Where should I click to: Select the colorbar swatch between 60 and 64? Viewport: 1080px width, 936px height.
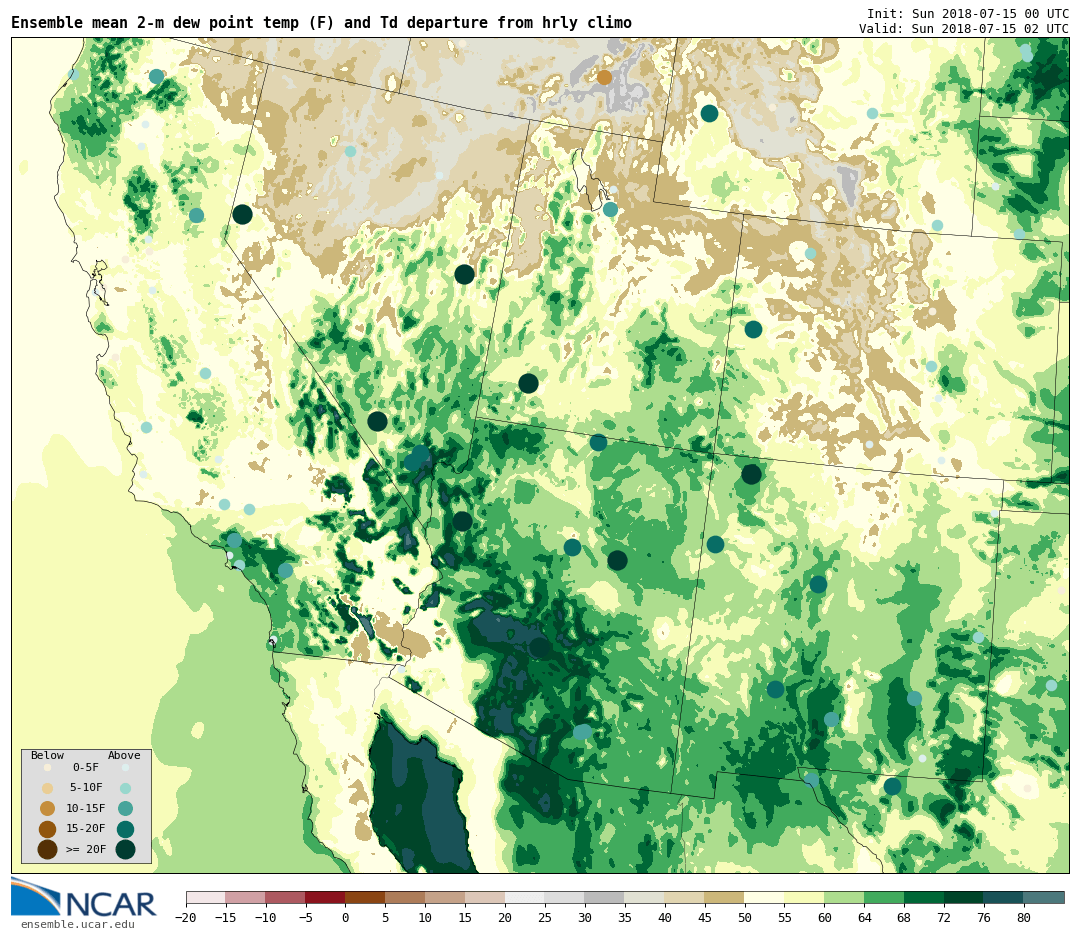(x=844, y=898)
